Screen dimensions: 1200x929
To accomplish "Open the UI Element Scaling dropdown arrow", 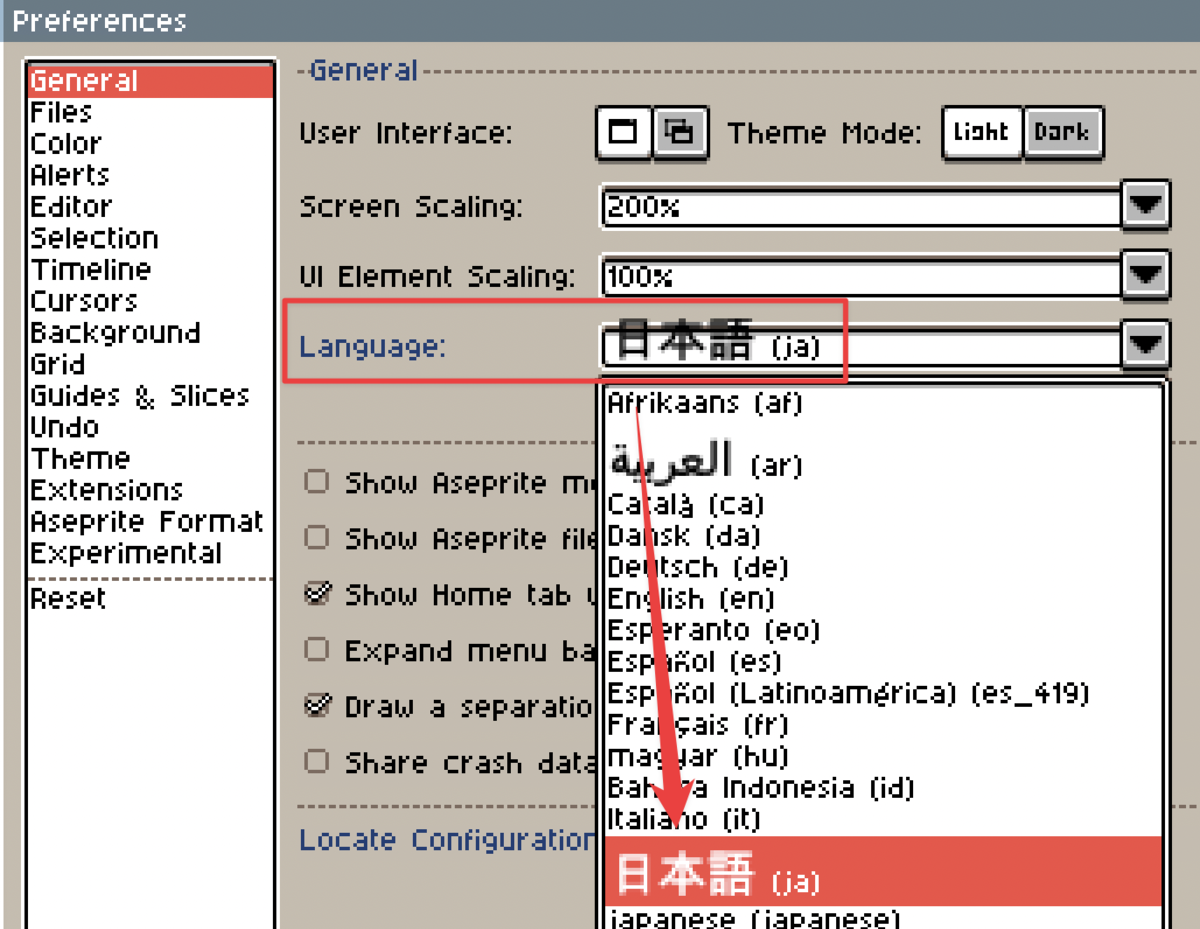I will [1146, 275].
